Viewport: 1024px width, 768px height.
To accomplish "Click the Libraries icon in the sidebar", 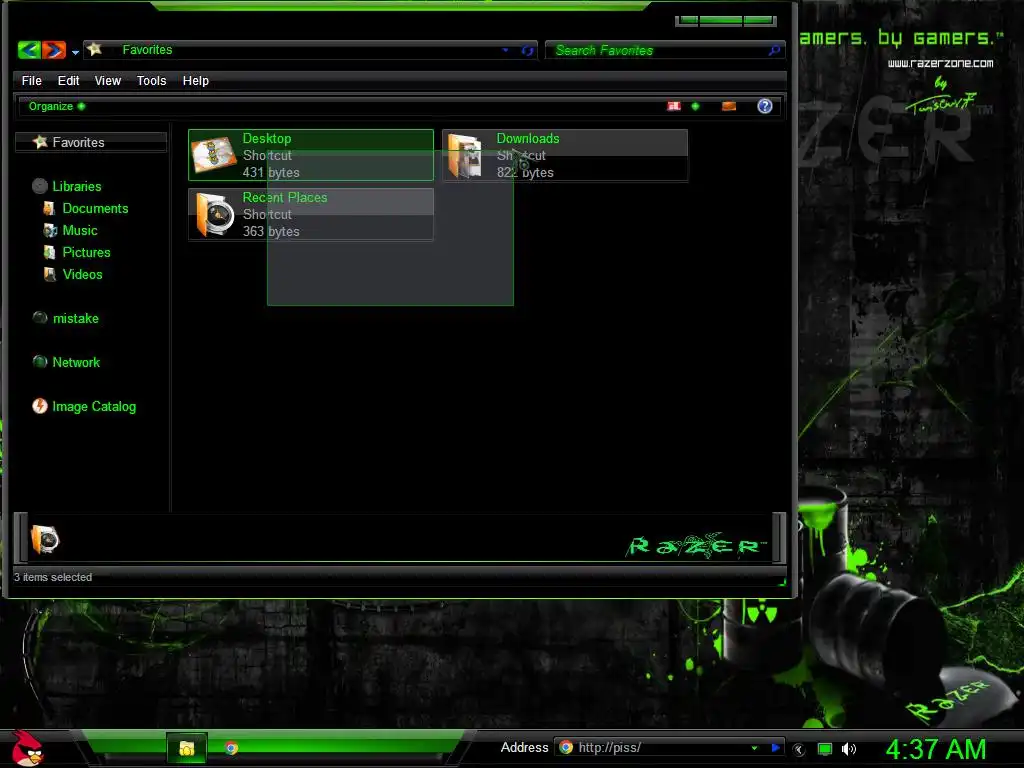I will point(40,186).
